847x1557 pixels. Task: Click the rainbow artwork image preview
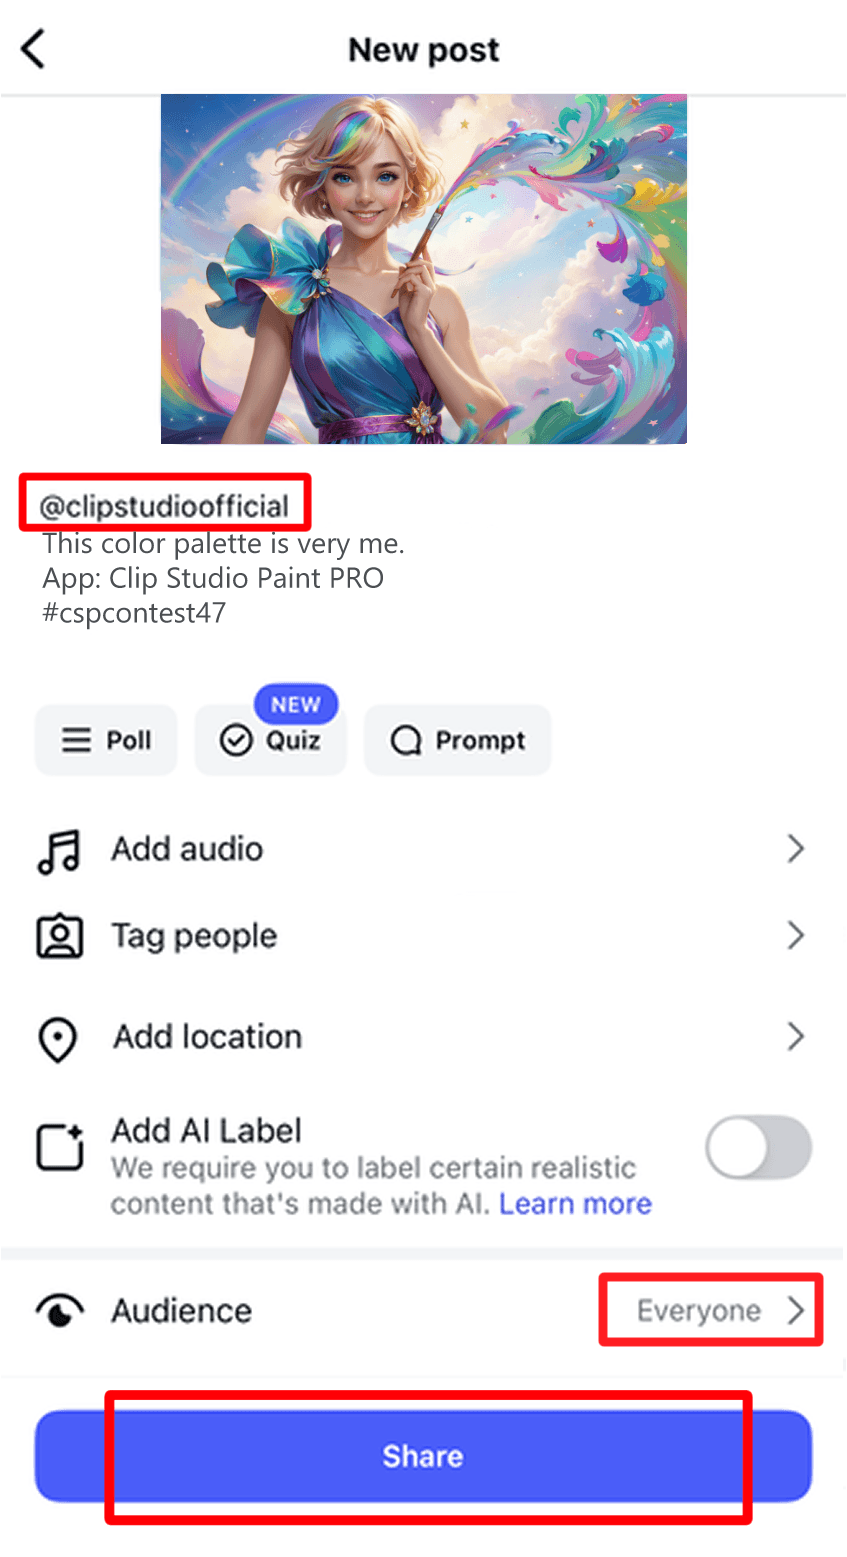[423, 268]
